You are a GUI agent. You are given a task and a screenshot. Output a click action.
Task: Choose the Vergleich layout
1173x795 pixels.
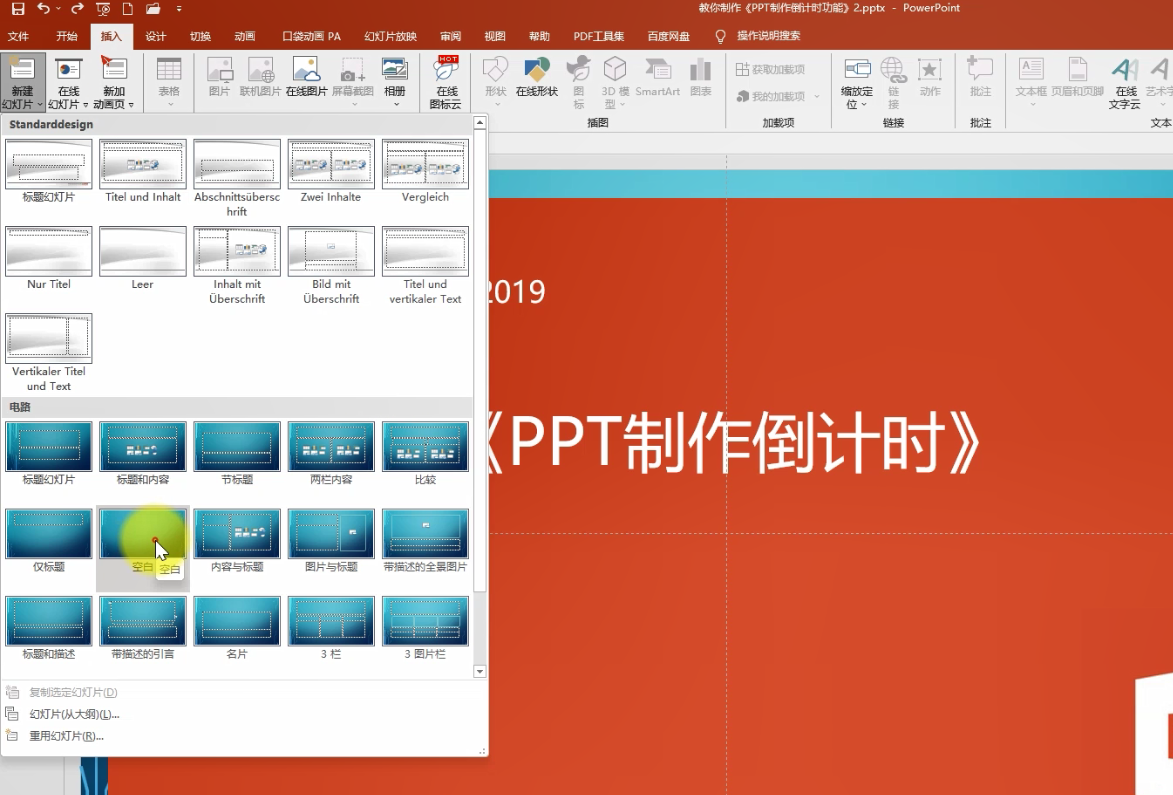click(425, 171)
